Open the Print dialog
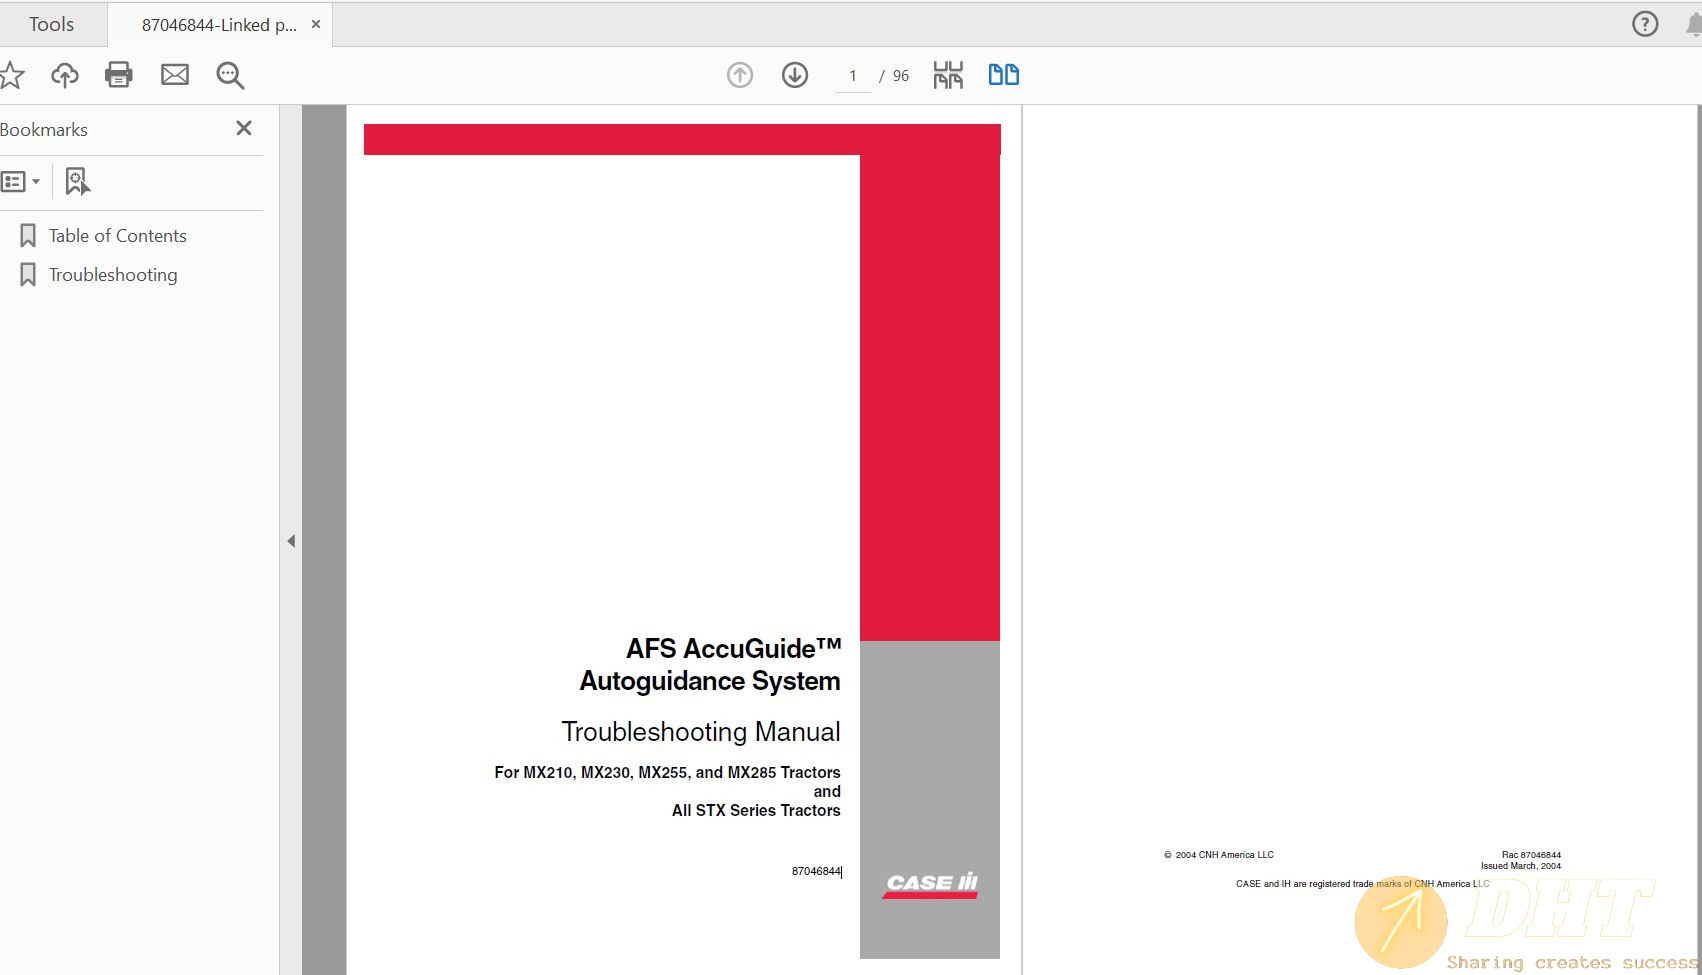The height and width of the screenshot is (975, 1702). 118,74
